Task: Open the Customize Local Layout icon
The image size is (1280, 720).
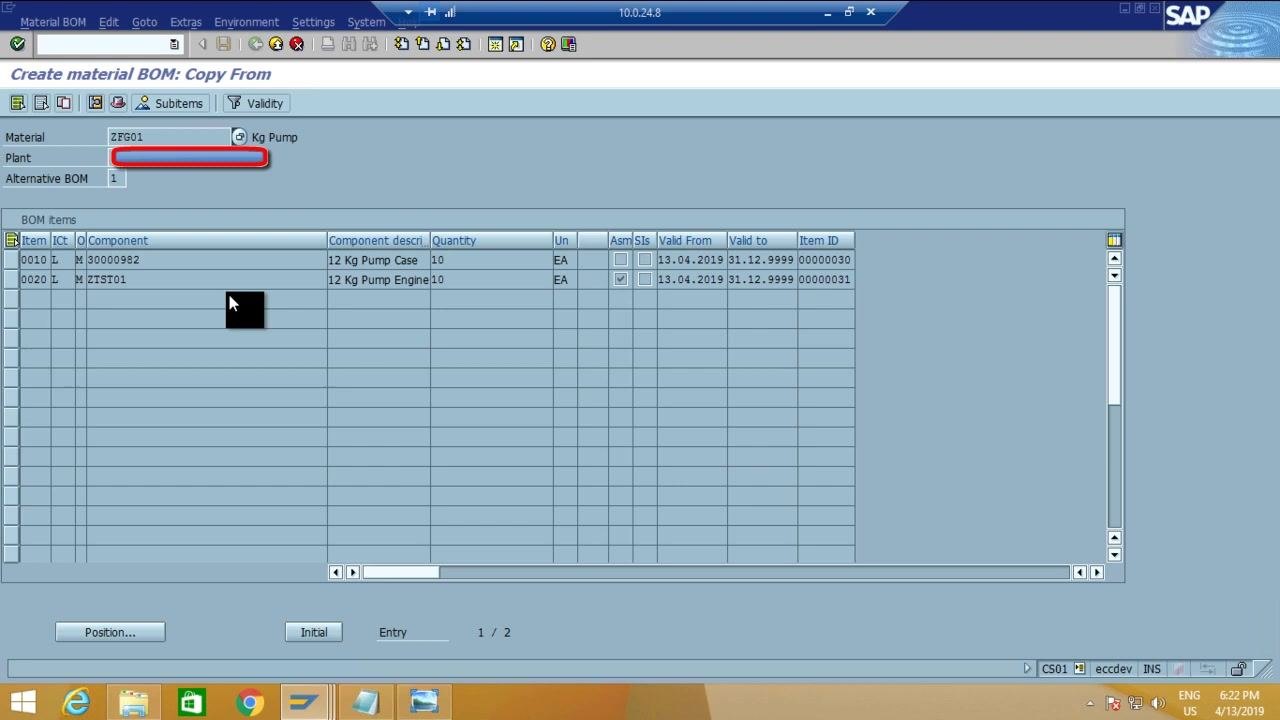Action: 569,44
